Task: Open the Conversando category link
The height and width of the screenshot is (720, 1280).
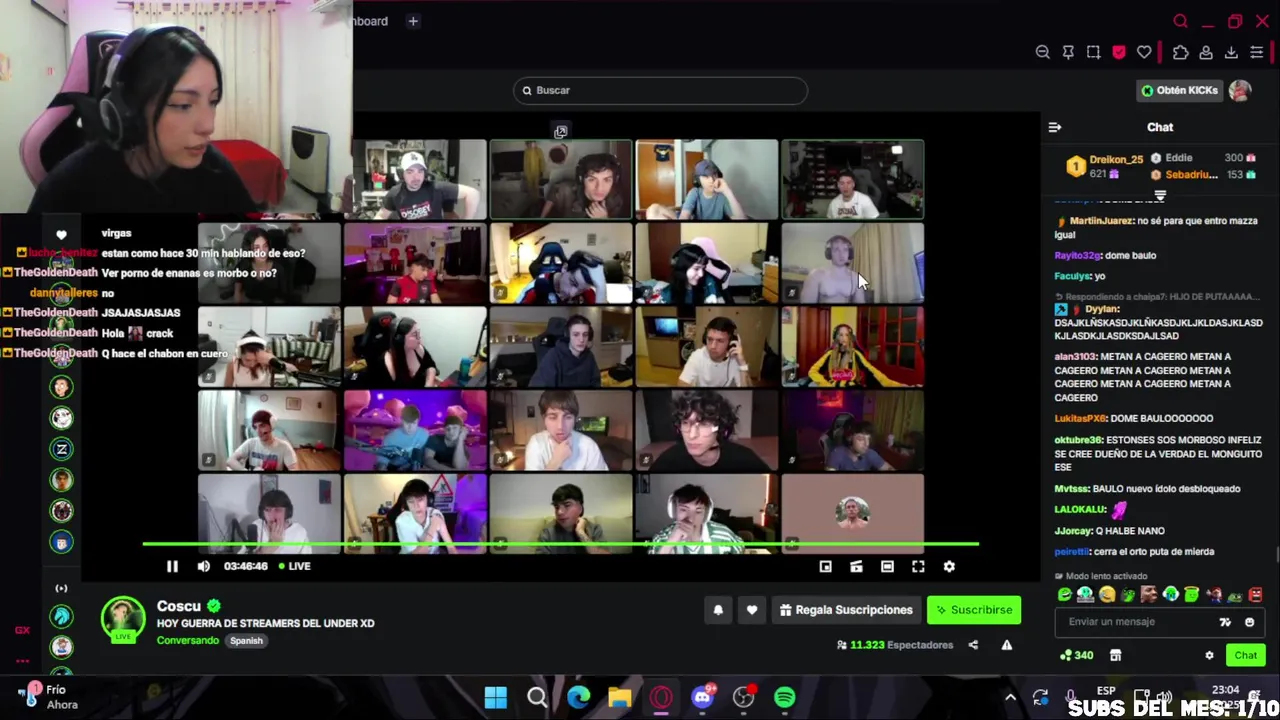Action: pos(187,640)
